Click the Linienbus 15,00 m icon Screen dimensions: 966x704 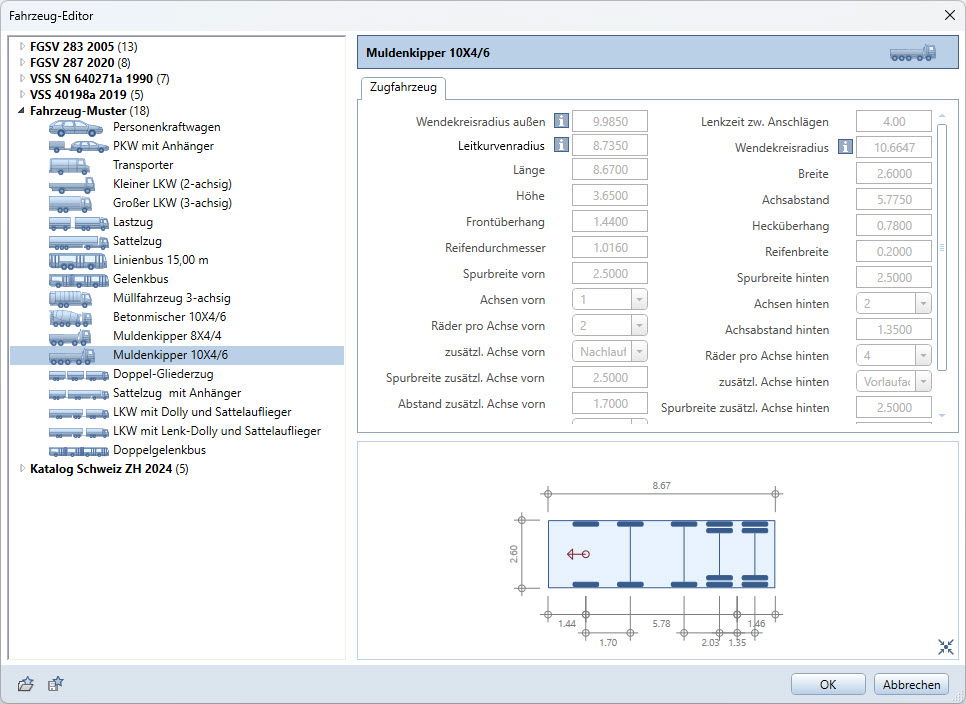tap(78, 261)
